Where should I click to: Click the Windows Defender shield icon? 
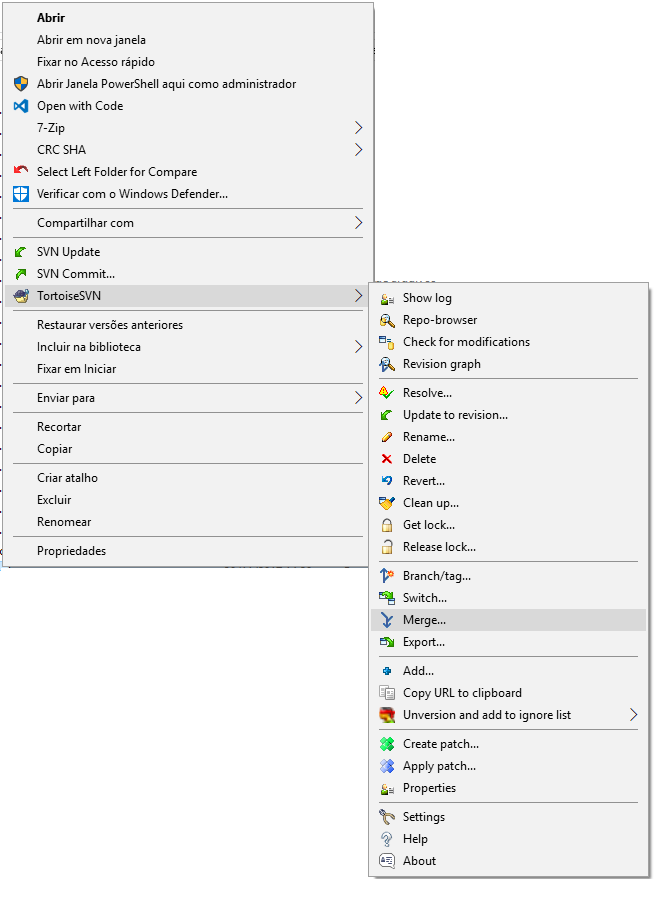(21, 194)
